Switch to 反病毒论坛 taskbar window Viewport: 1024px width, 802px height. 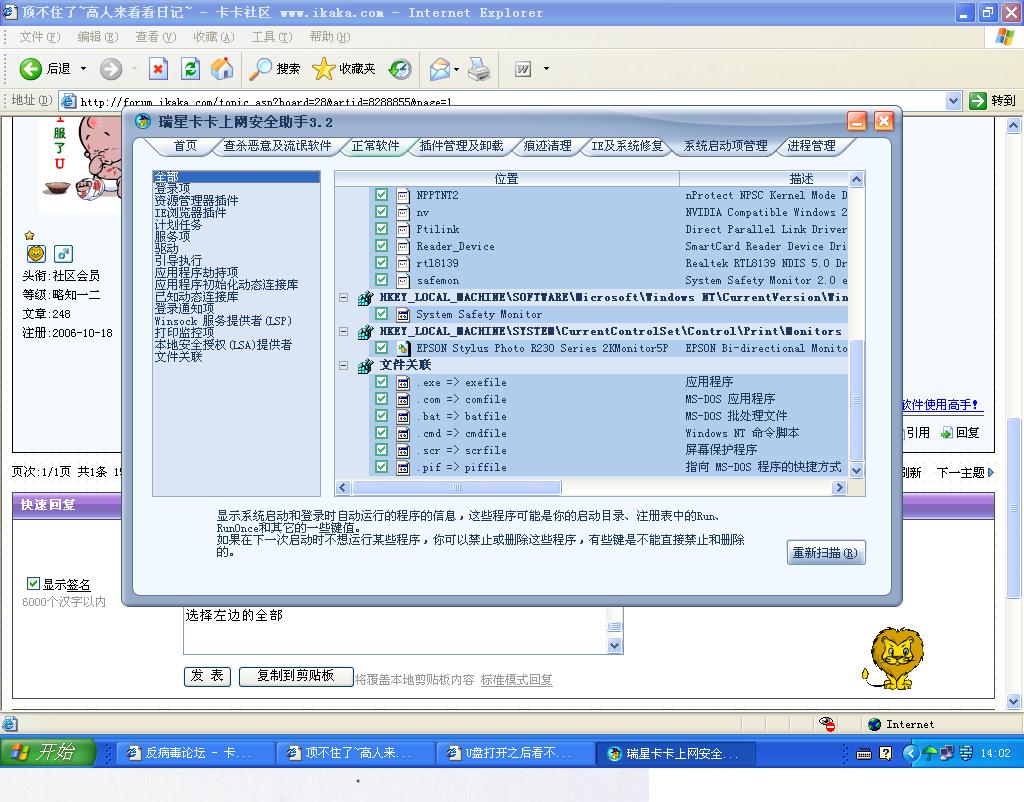point(195,753)
